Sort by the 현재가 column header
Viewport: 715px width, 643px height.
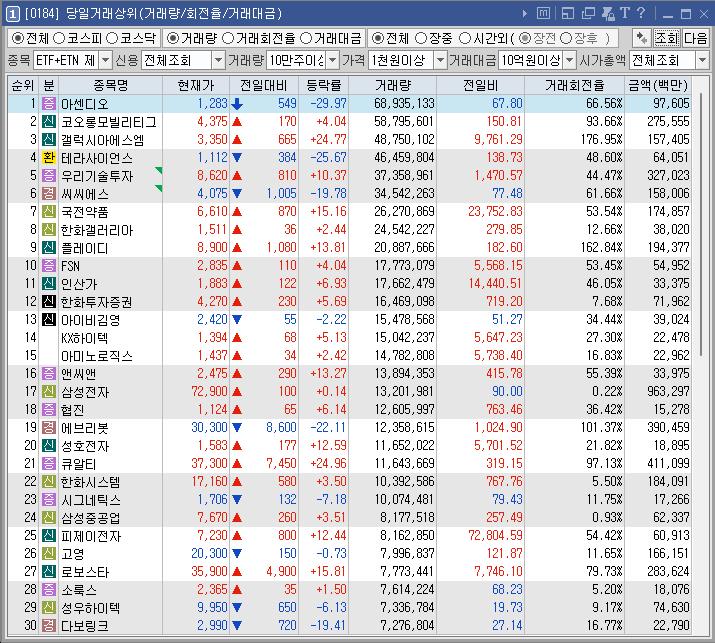tap(196, 85)
